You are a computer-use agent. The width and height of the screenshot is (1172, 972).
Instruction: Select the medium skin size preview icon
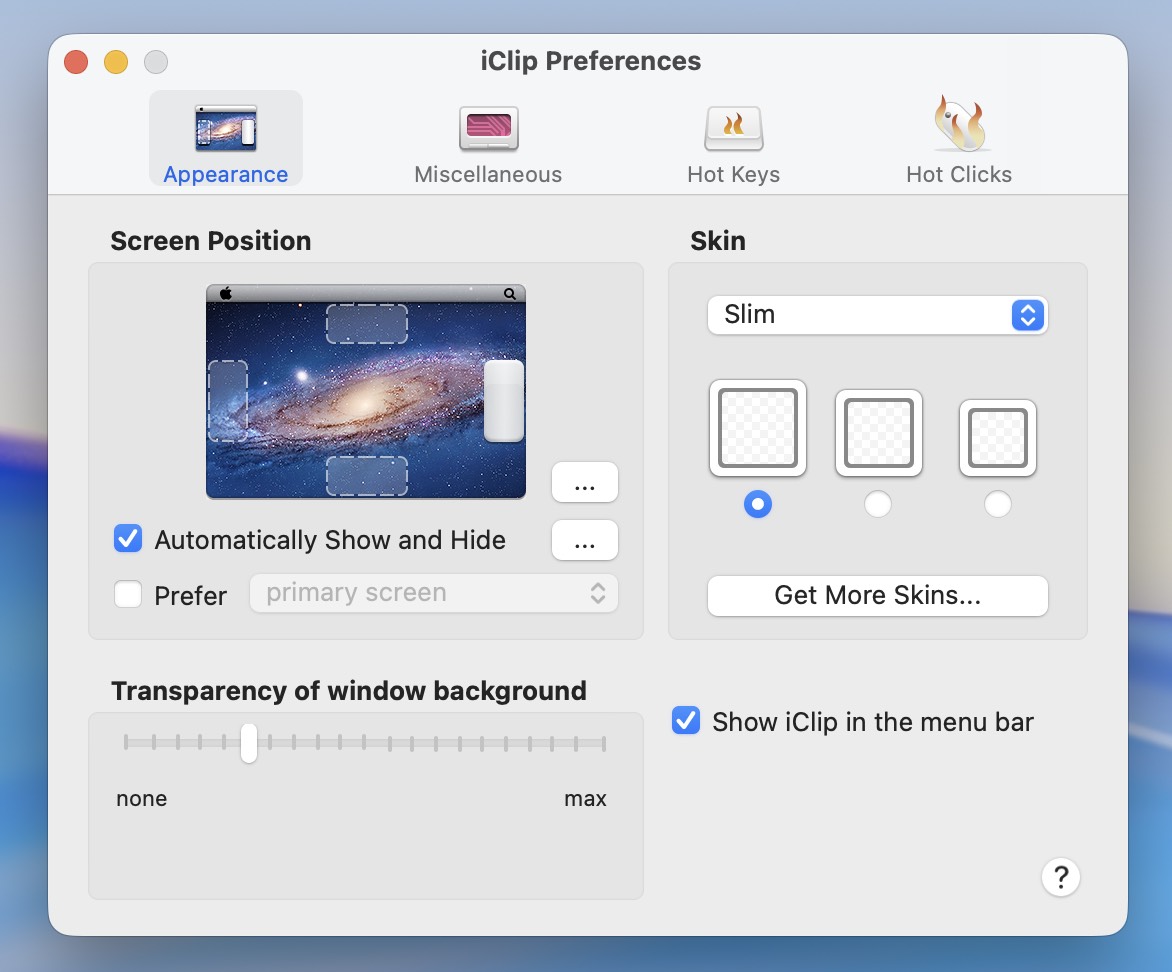(878, 434)
